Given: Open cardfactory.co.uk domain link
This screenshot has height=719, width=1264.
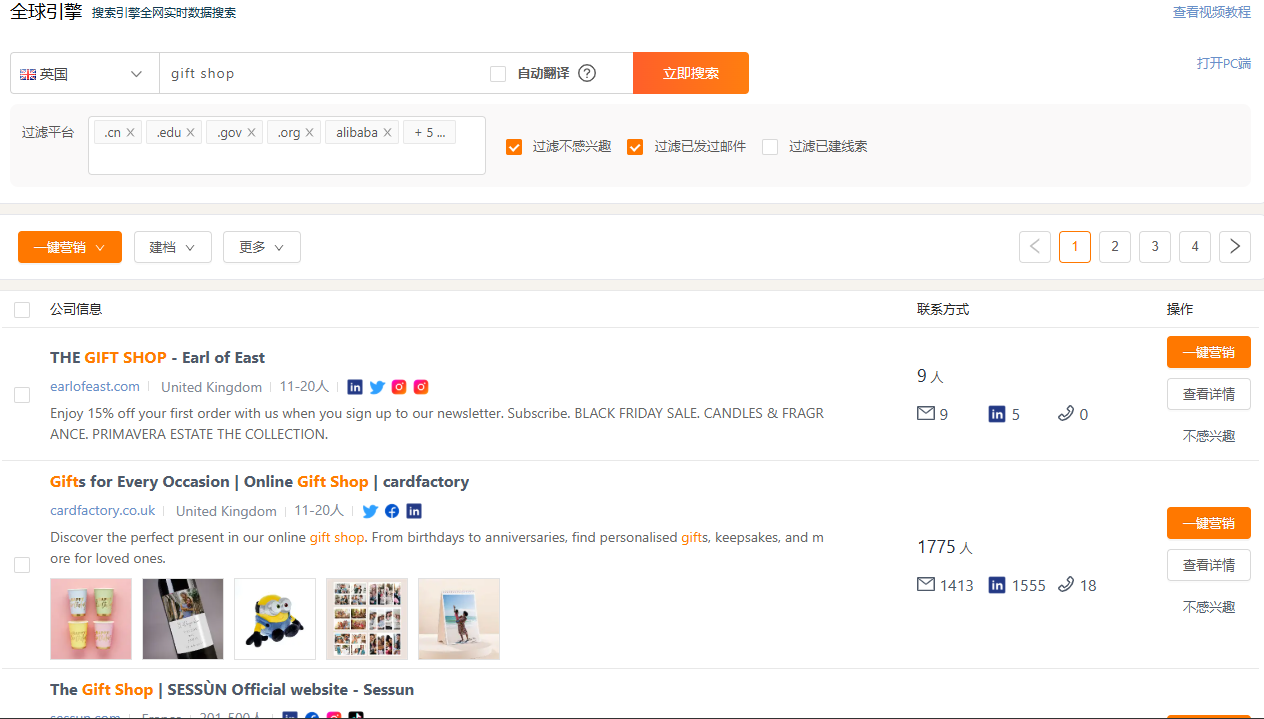Looking at the screenshot, I should [x=103, y=510].
